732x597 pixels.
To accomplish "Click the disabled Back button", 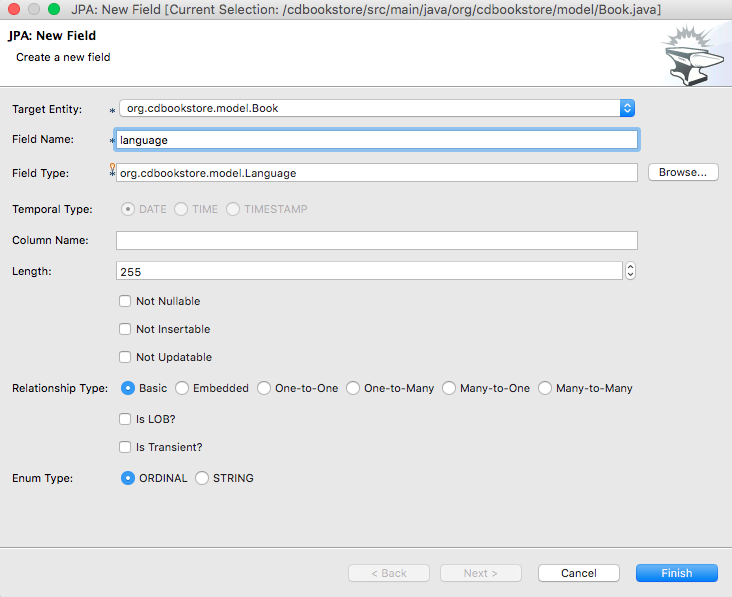I will coord(389,573).
